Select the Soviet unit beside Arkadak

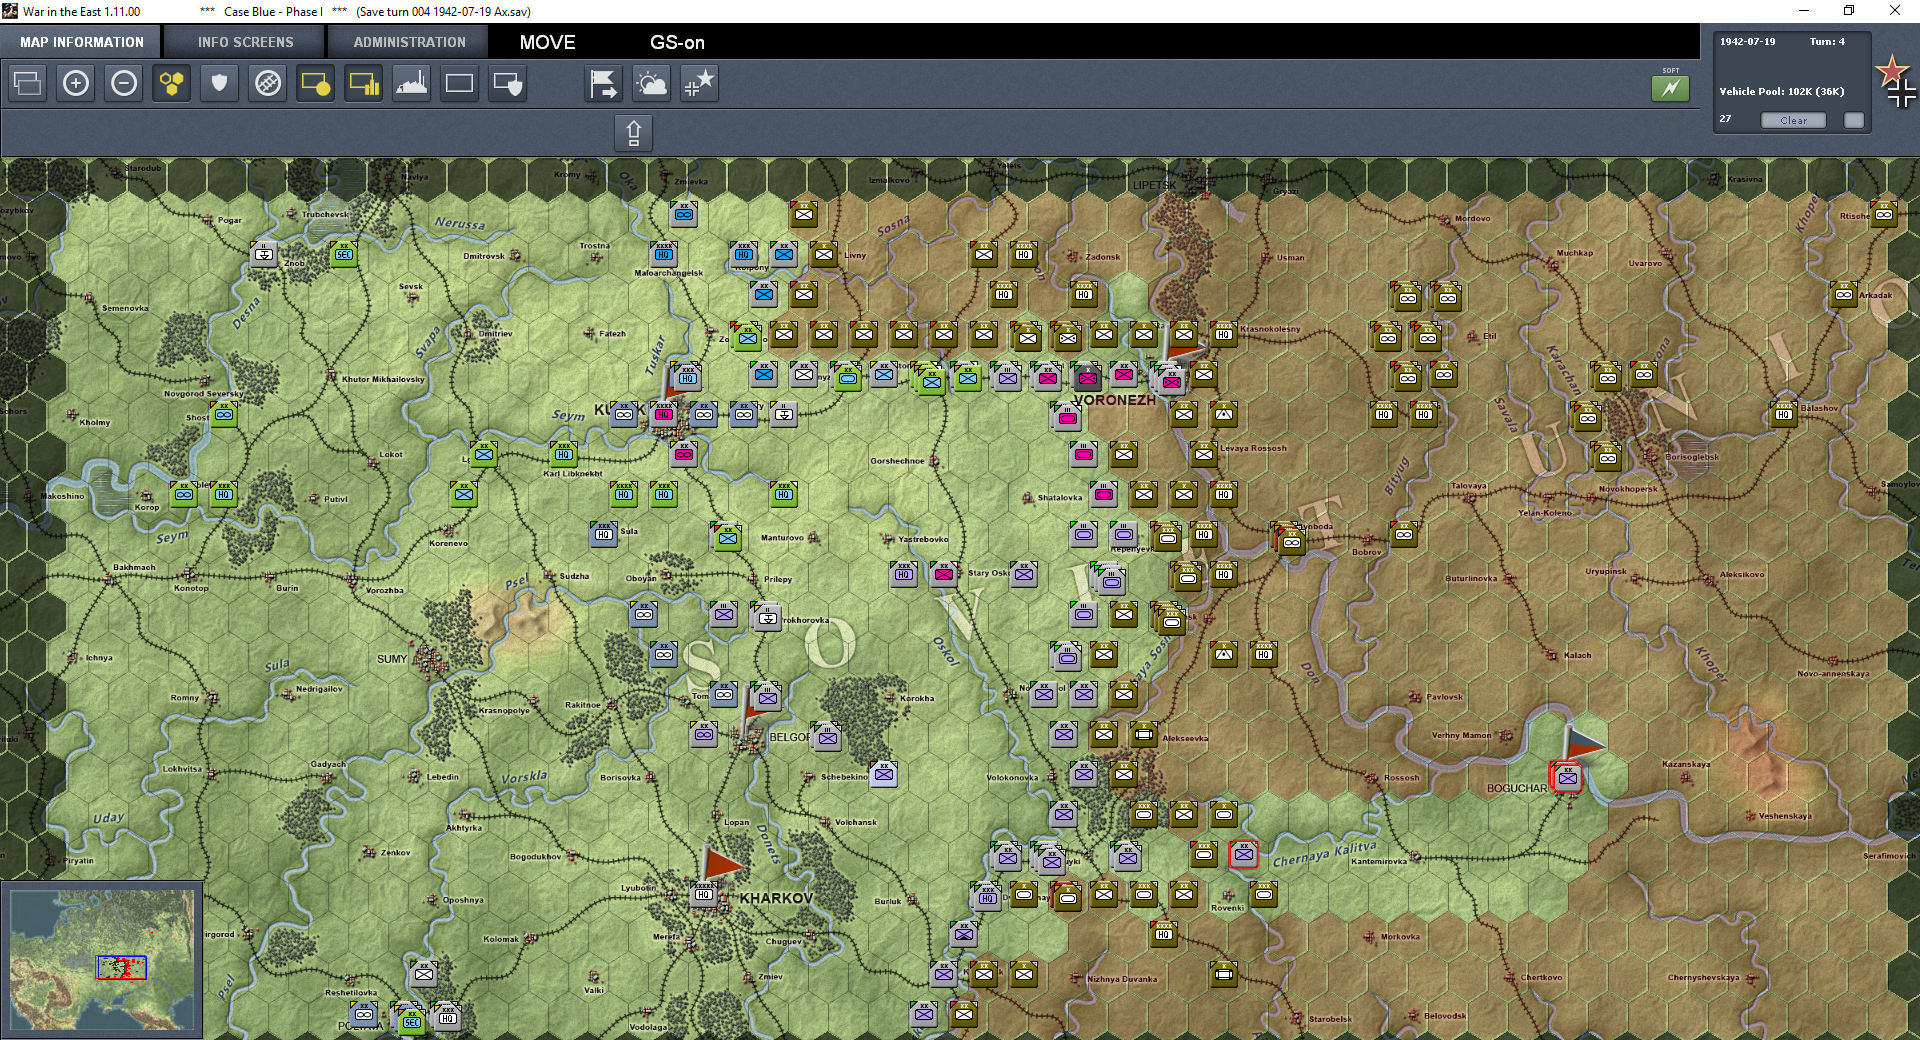click(1844, 294)
